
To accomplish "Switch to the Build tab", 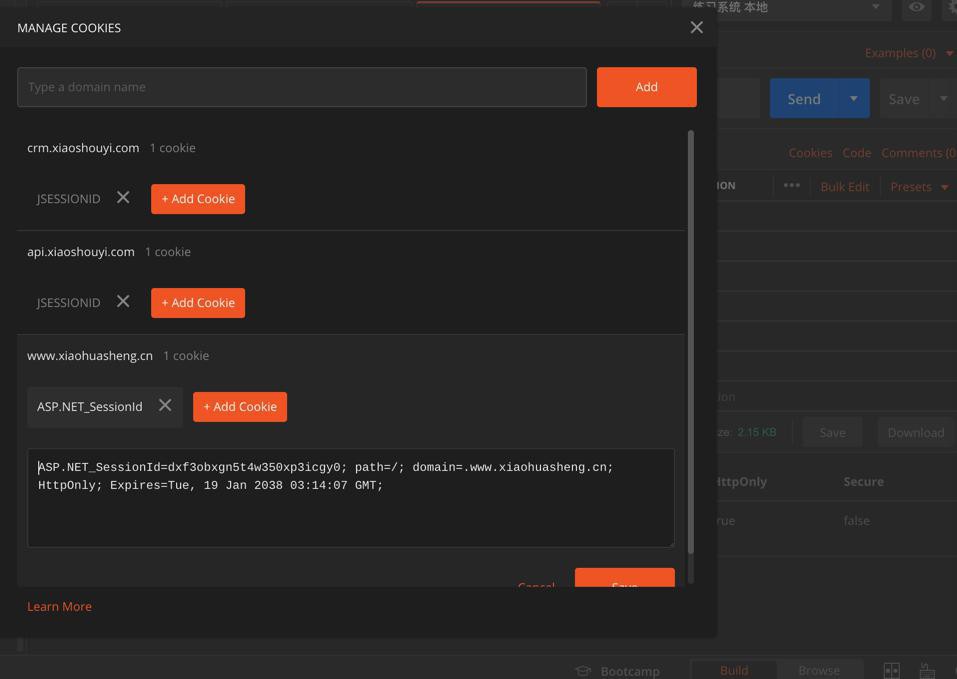I will (734, 670).
